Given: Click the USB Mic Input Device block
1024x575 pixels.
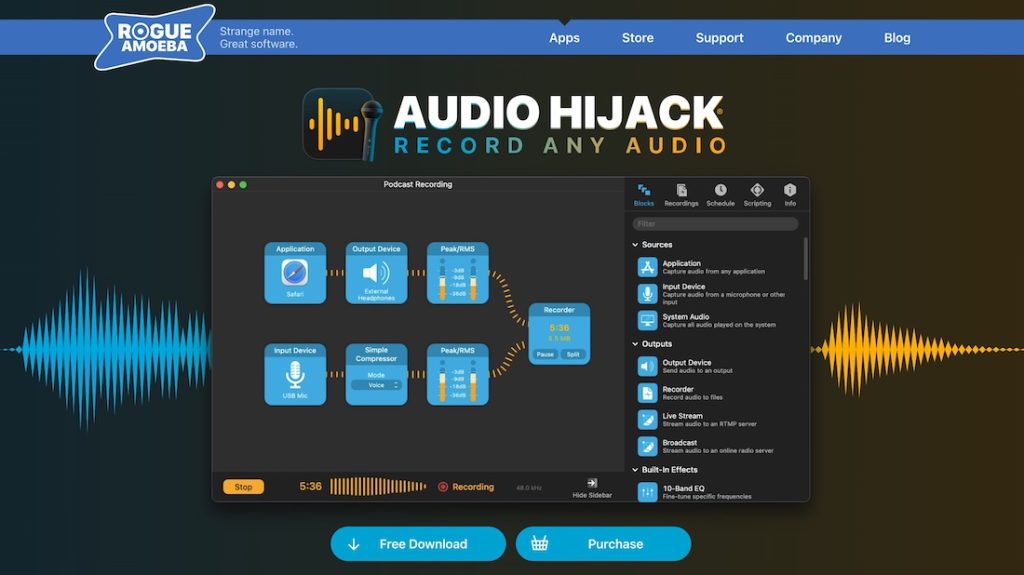Looking at the screenshot, I should 295,375.
